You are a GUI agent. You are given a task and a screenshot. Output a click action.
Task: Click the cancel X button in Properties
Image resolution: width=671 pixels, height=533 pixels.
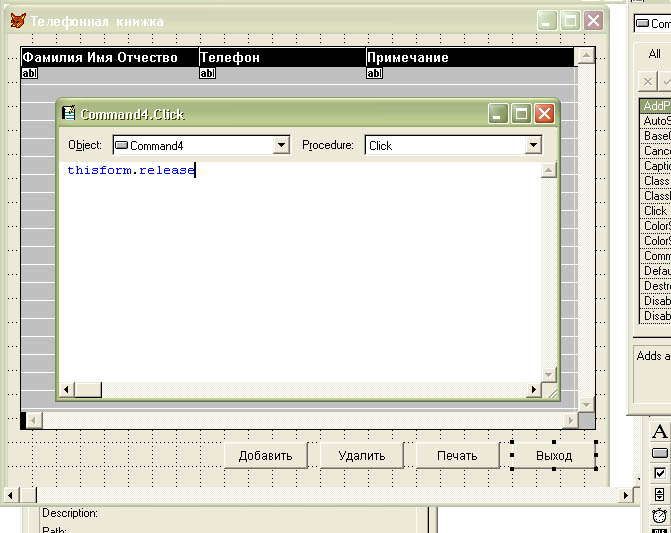point(648,81)
